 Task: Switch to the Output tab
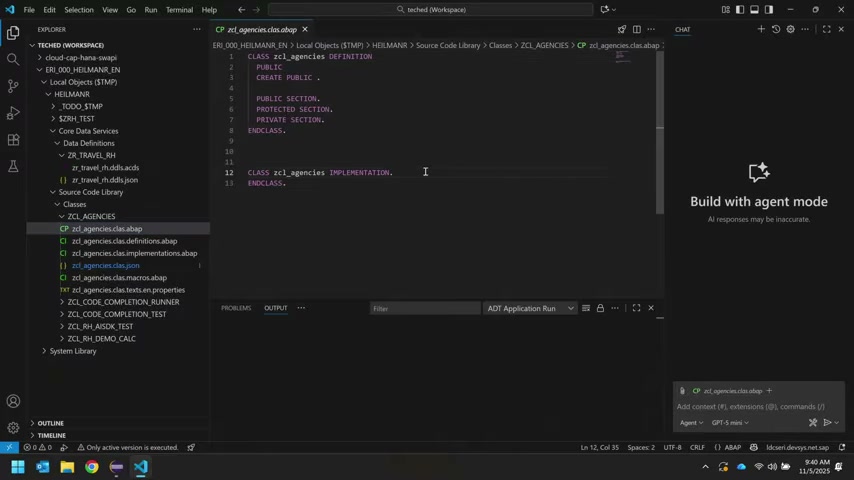(276, 308)
